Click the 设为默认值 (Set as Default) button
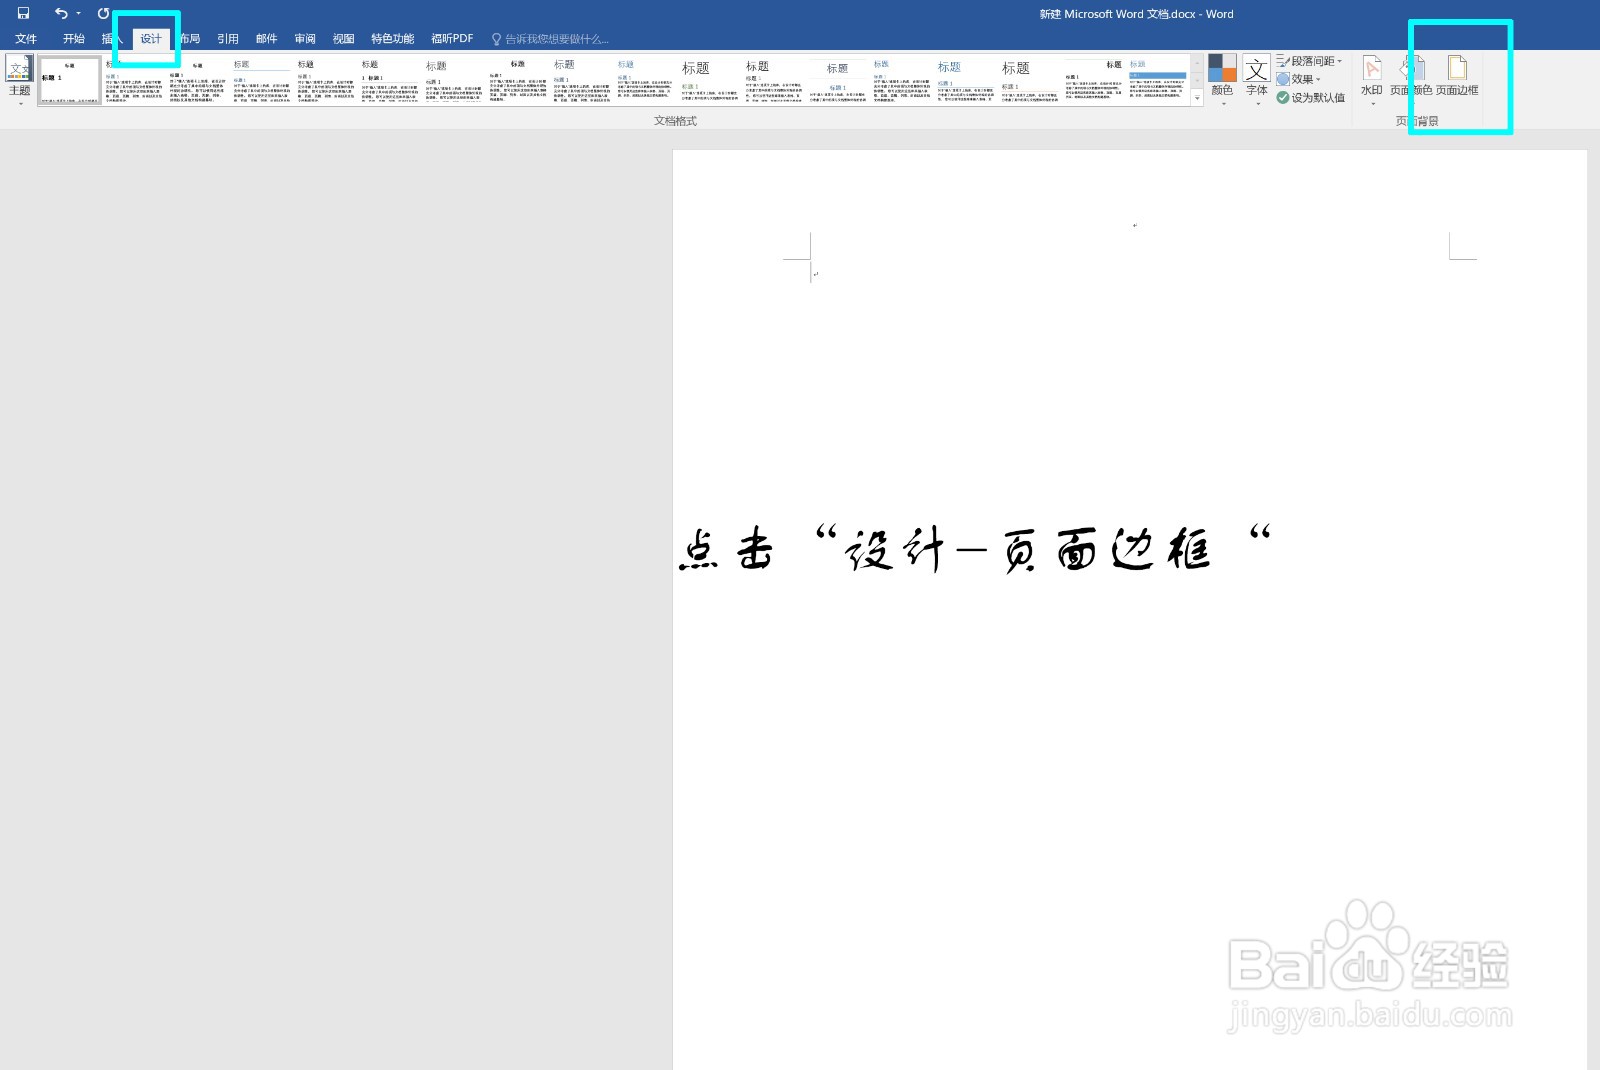Viewport: 1600px width, 1070px height. tap(1314, 96)
